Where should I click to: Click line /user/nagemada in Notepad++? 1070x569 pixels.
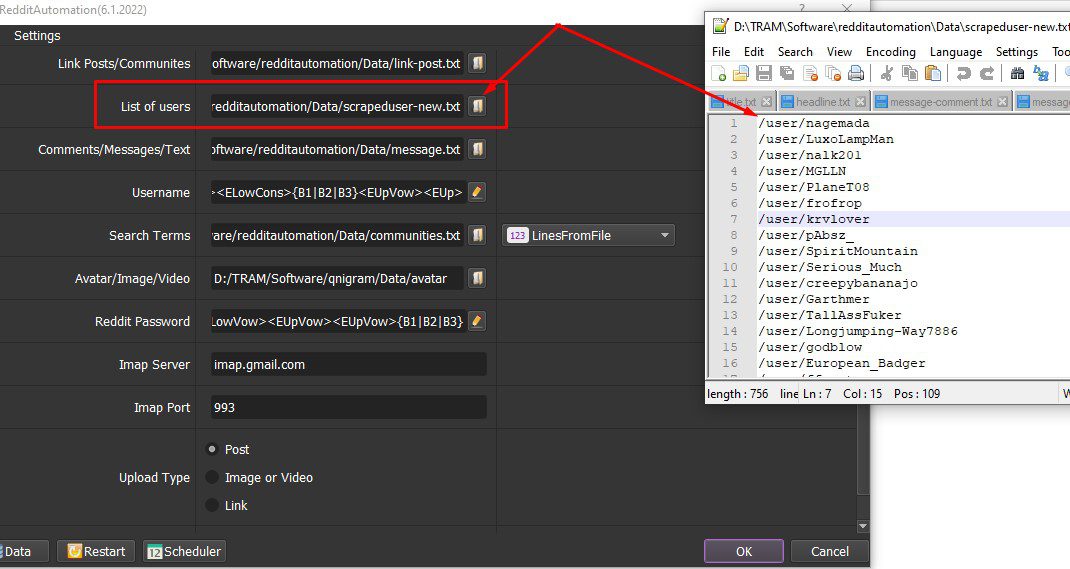click(813, 123)
